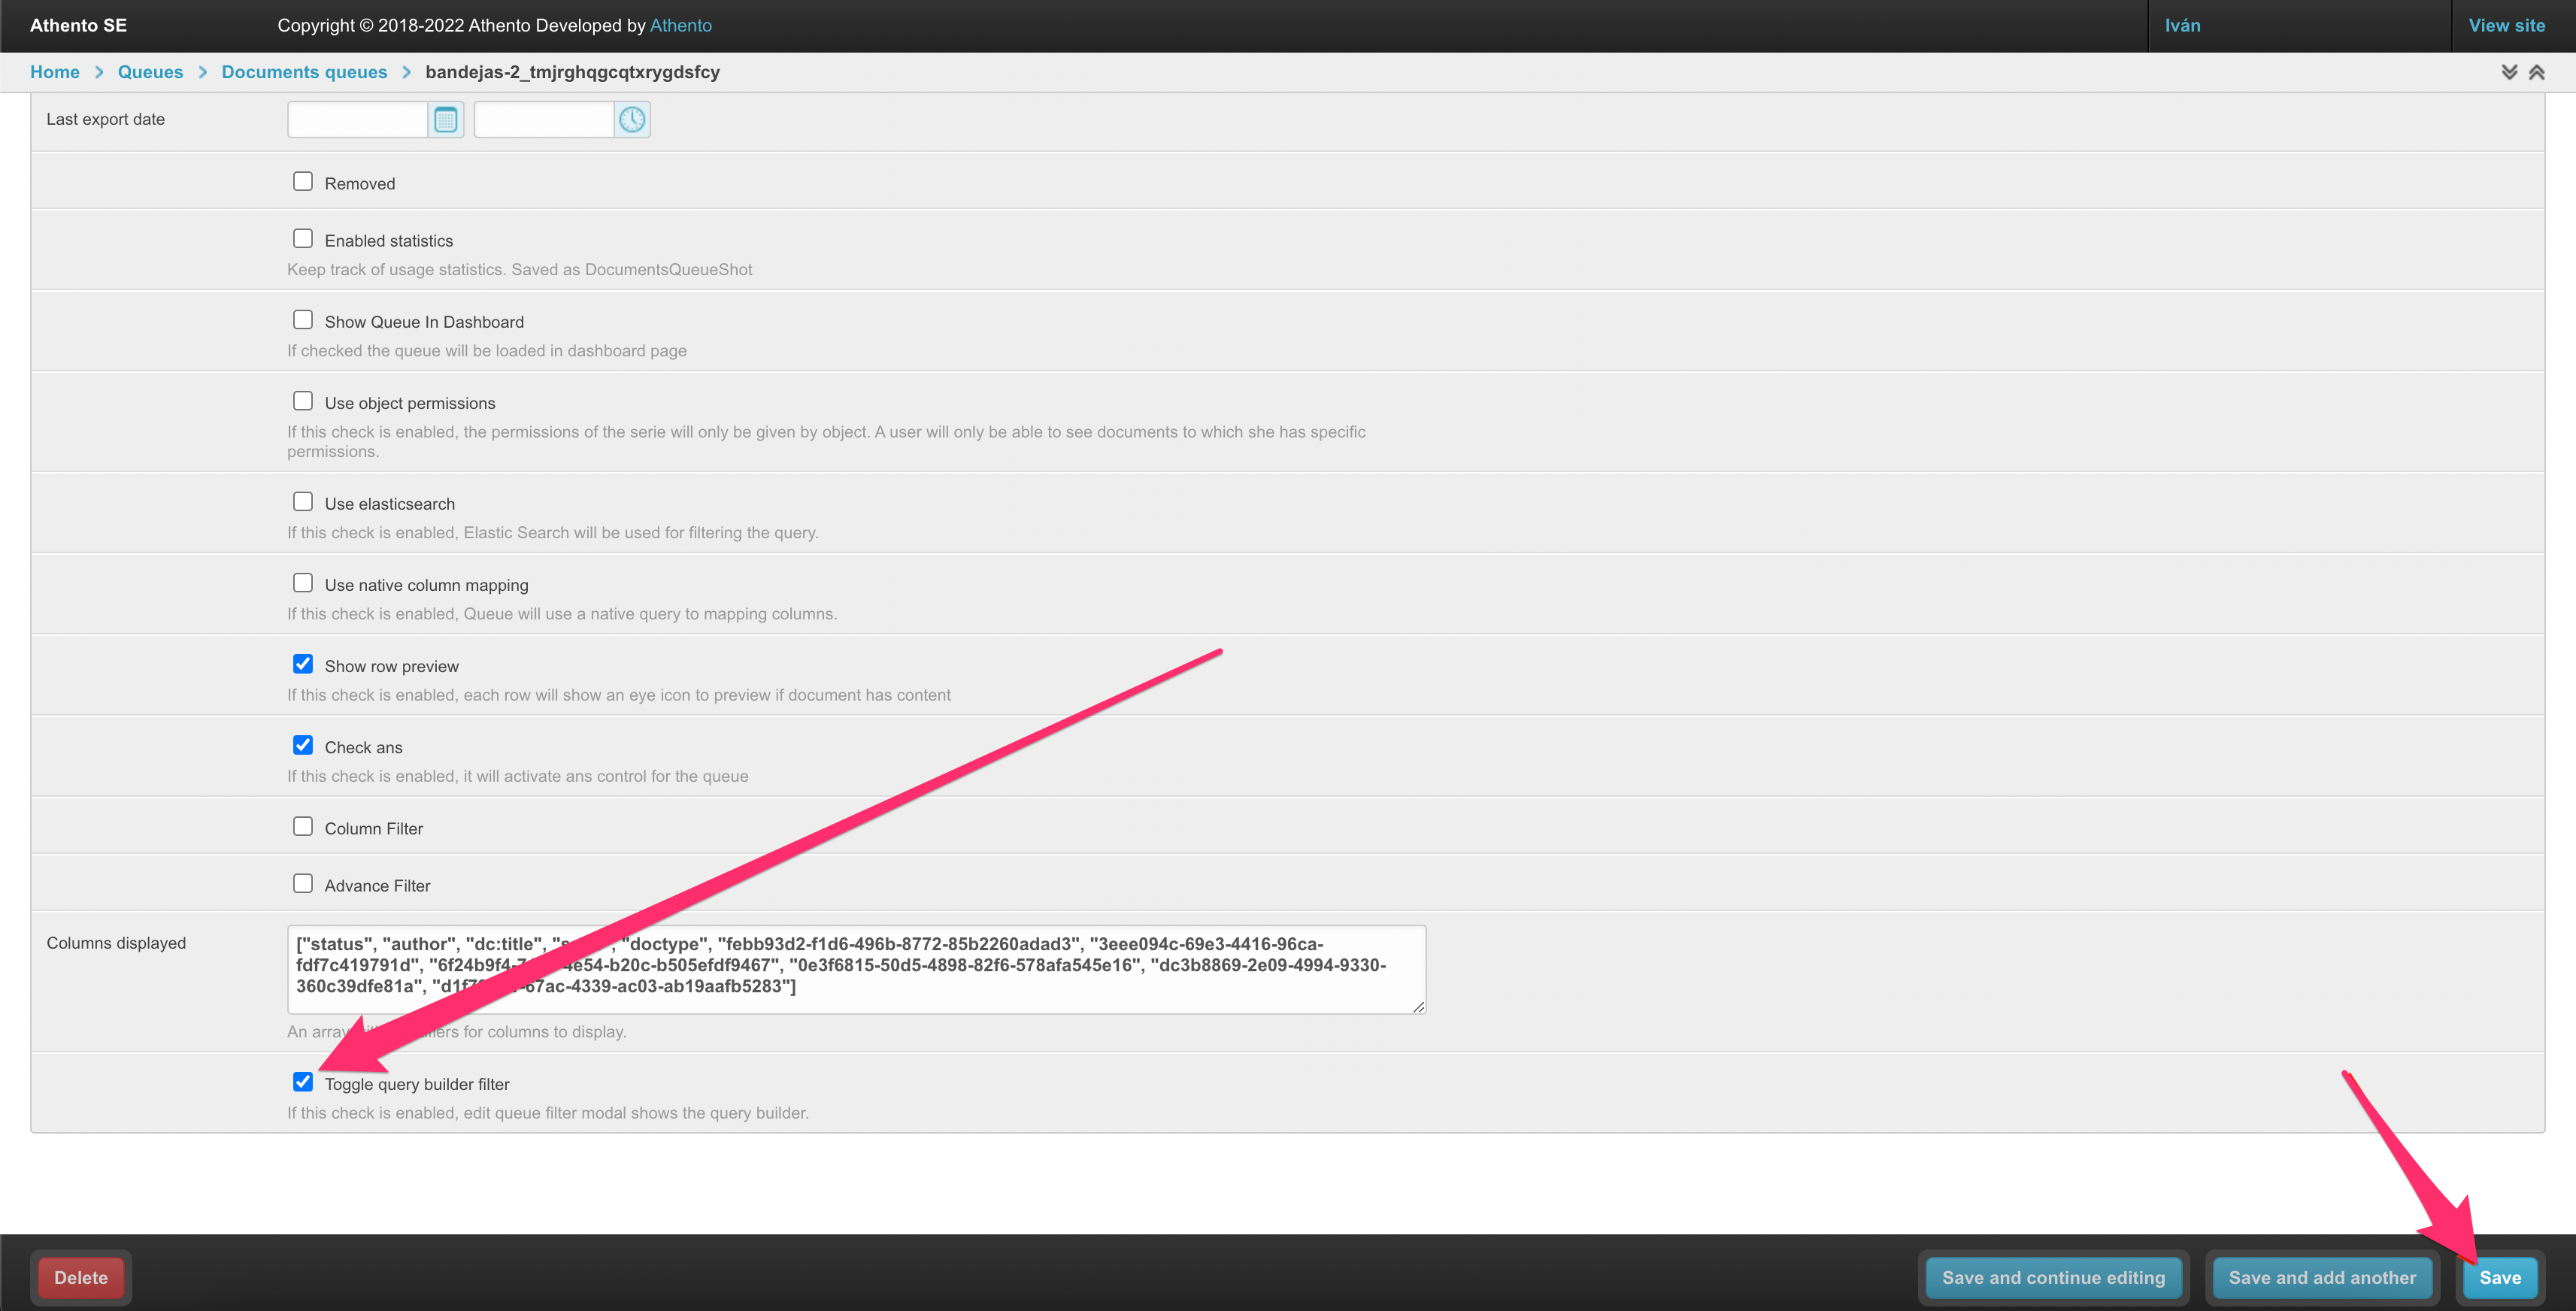Click the calendar icon for Last export date

(x=444, y=119)
